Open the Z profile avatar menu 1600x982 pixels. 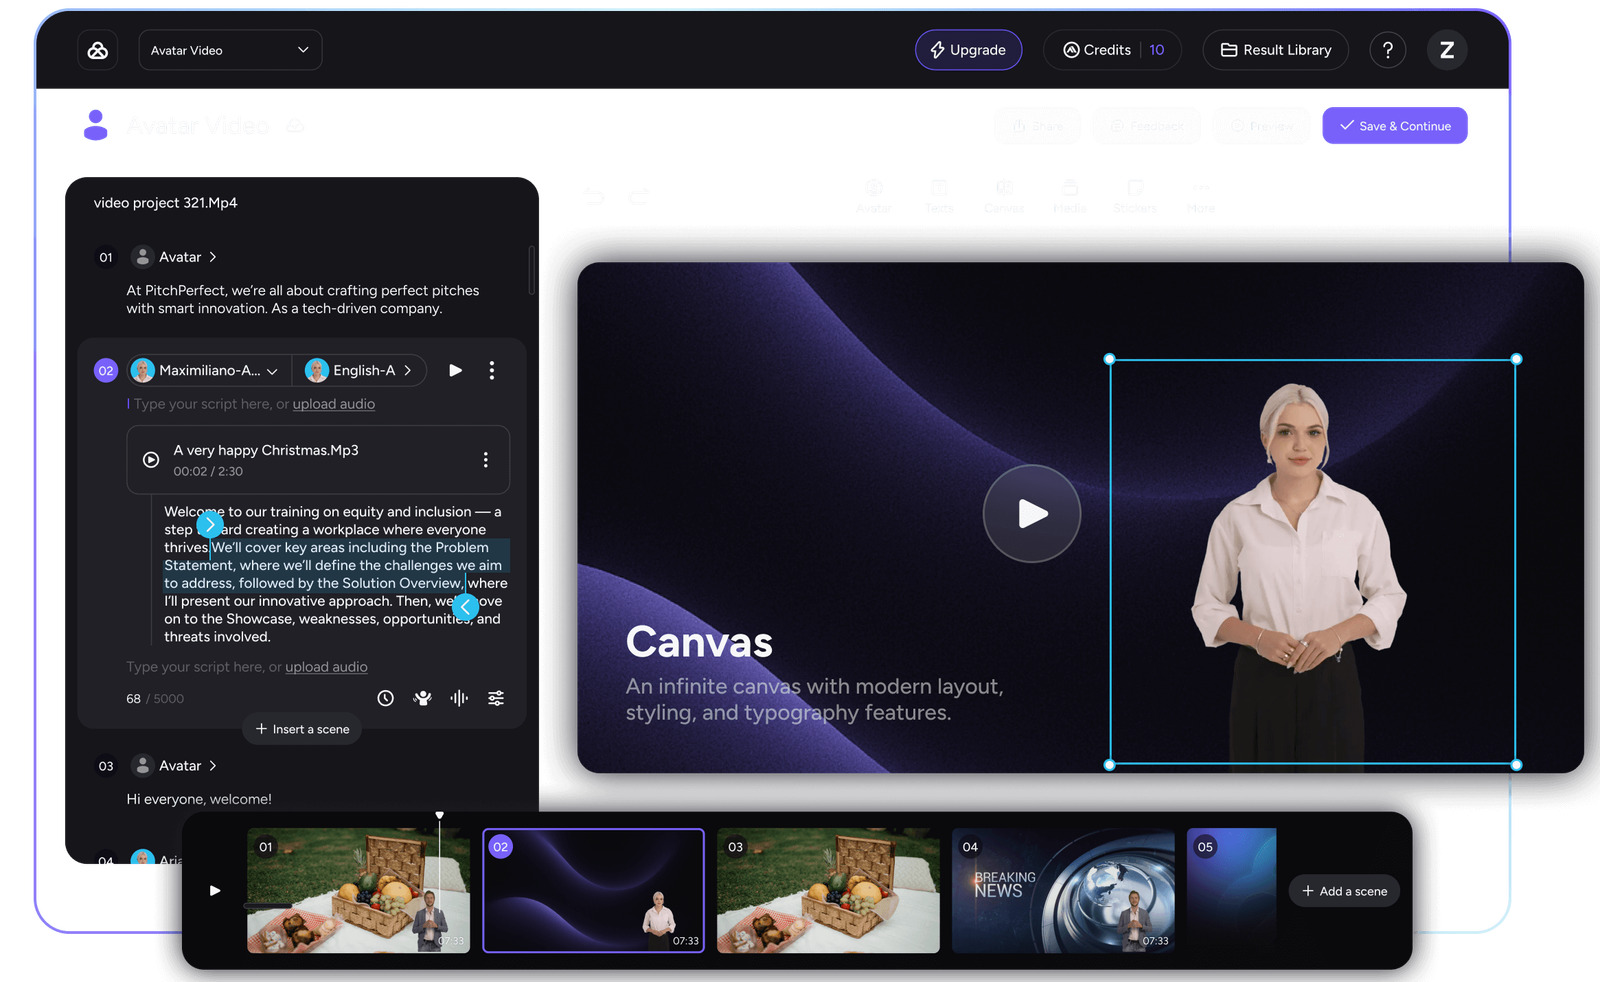(x=1446, y=50)
